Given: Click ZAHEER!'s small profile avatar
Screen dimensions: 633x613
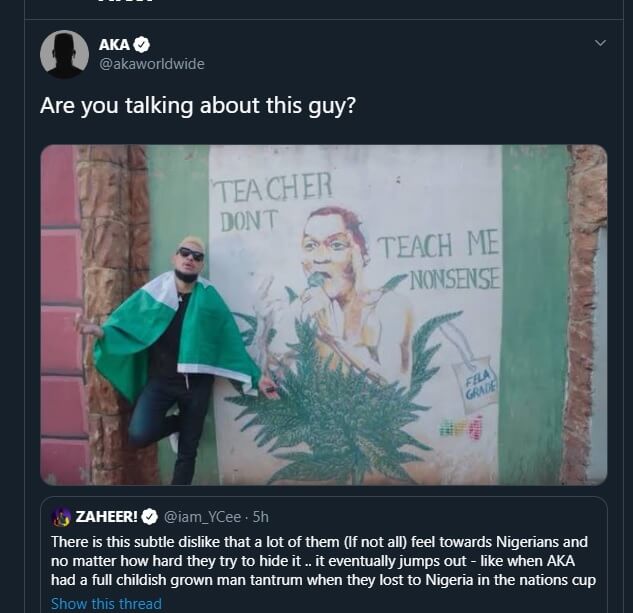Looking at the screenshot, I should (x=61, y=517).
